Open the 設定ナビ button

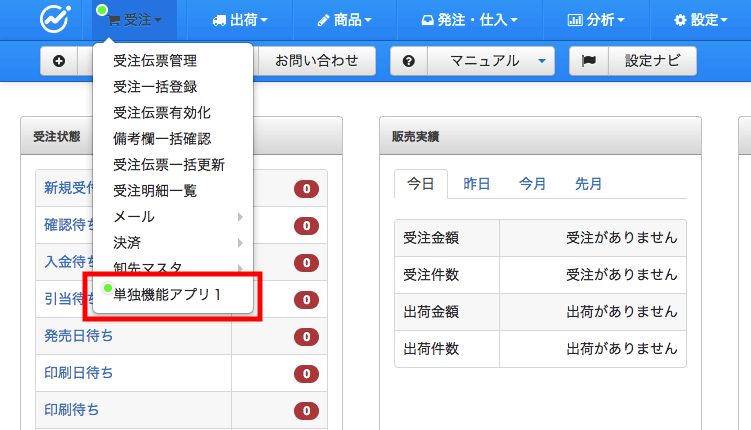(653, 62)
